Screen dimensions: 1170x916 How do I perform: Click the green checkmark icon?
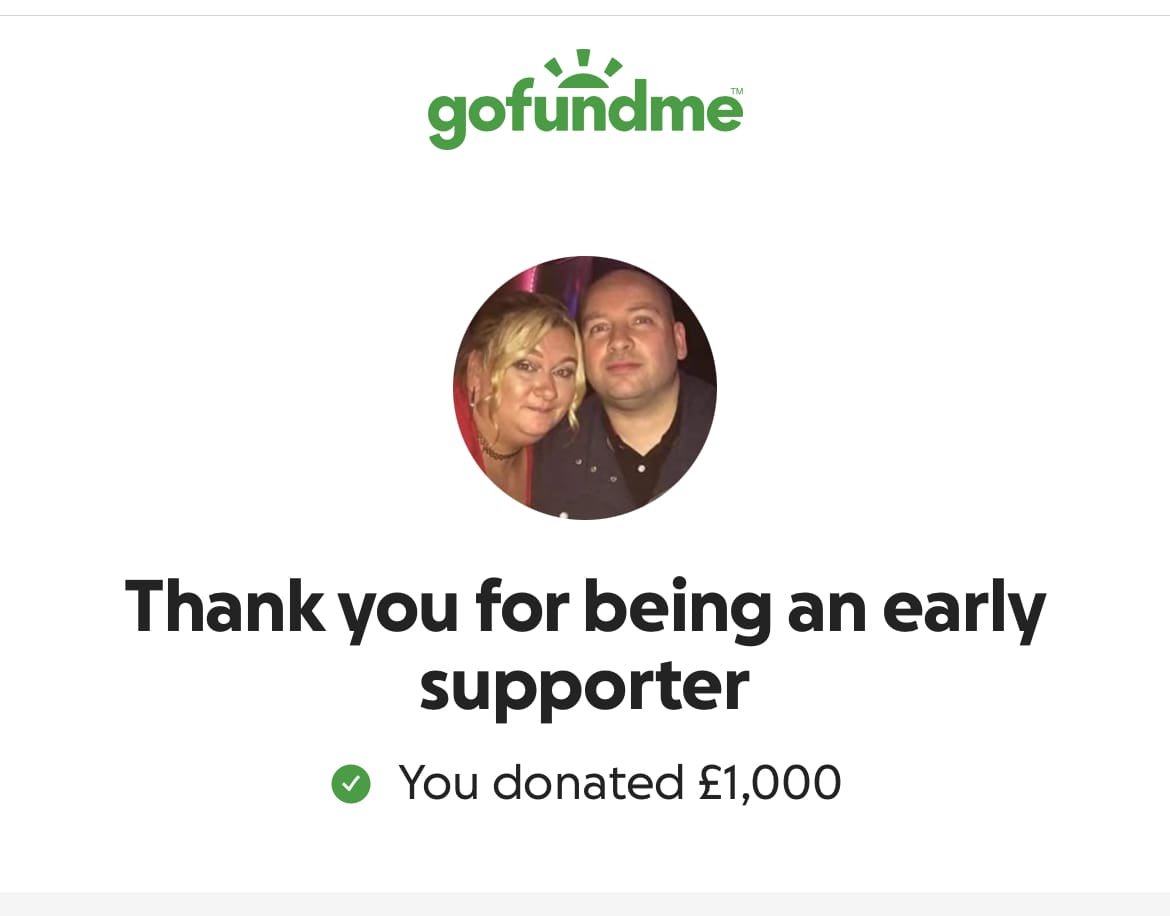pos(351,783)
